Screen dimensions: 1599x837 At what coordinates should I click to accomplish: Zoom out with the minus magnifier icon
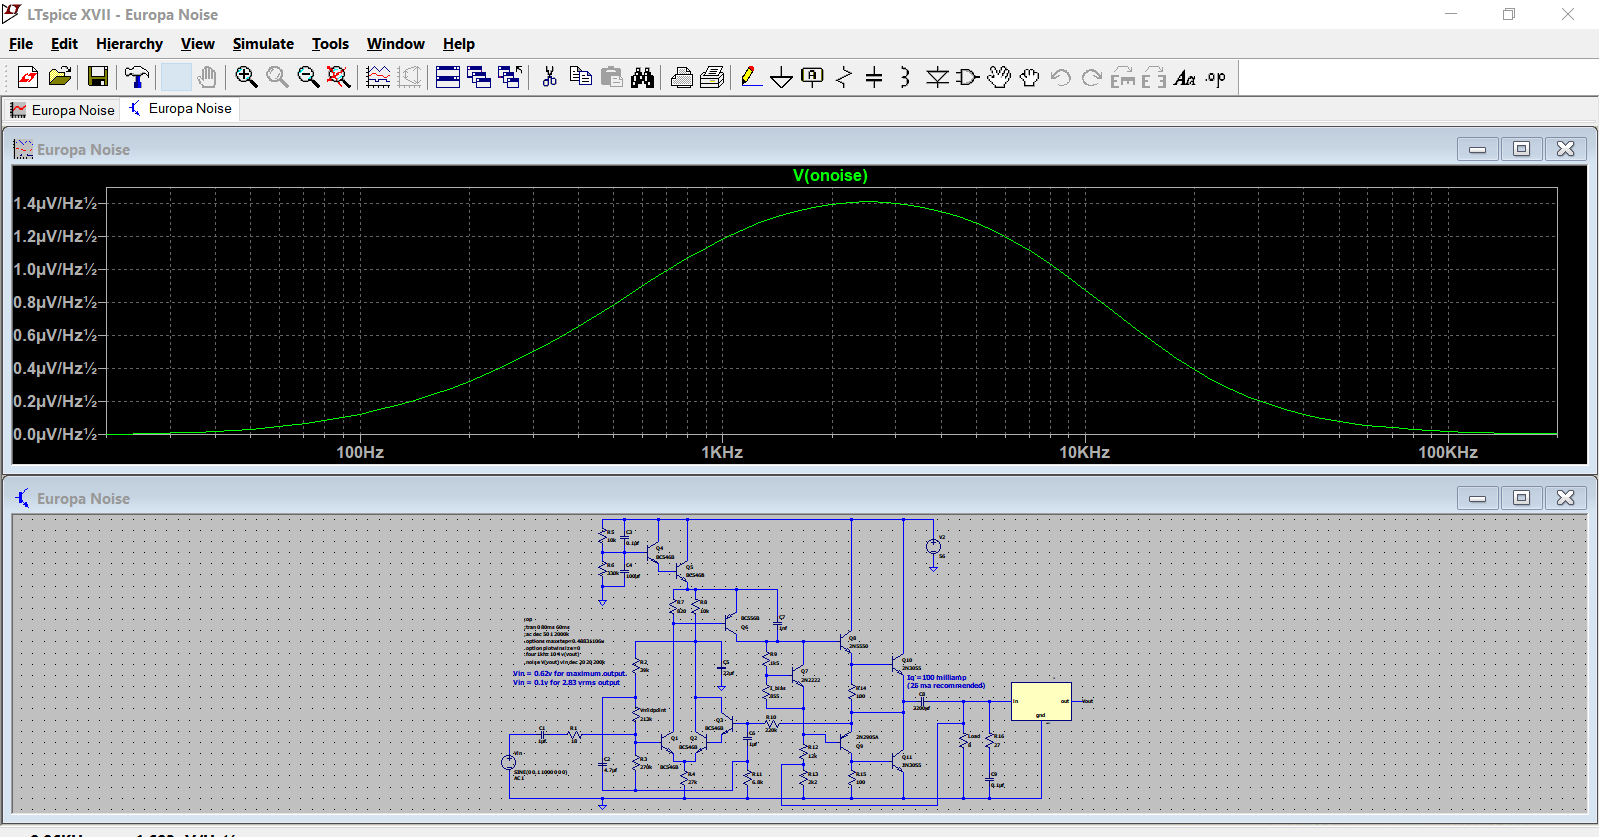(308, 77)
